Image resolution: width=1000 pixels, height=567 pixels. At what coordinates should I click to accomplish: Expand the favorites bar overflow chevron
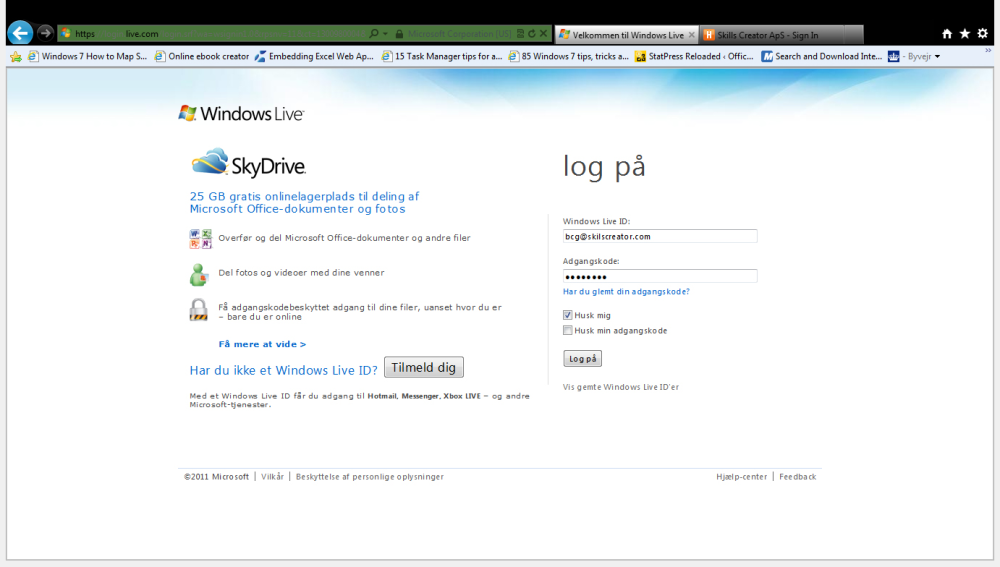(x=988, y=50)
